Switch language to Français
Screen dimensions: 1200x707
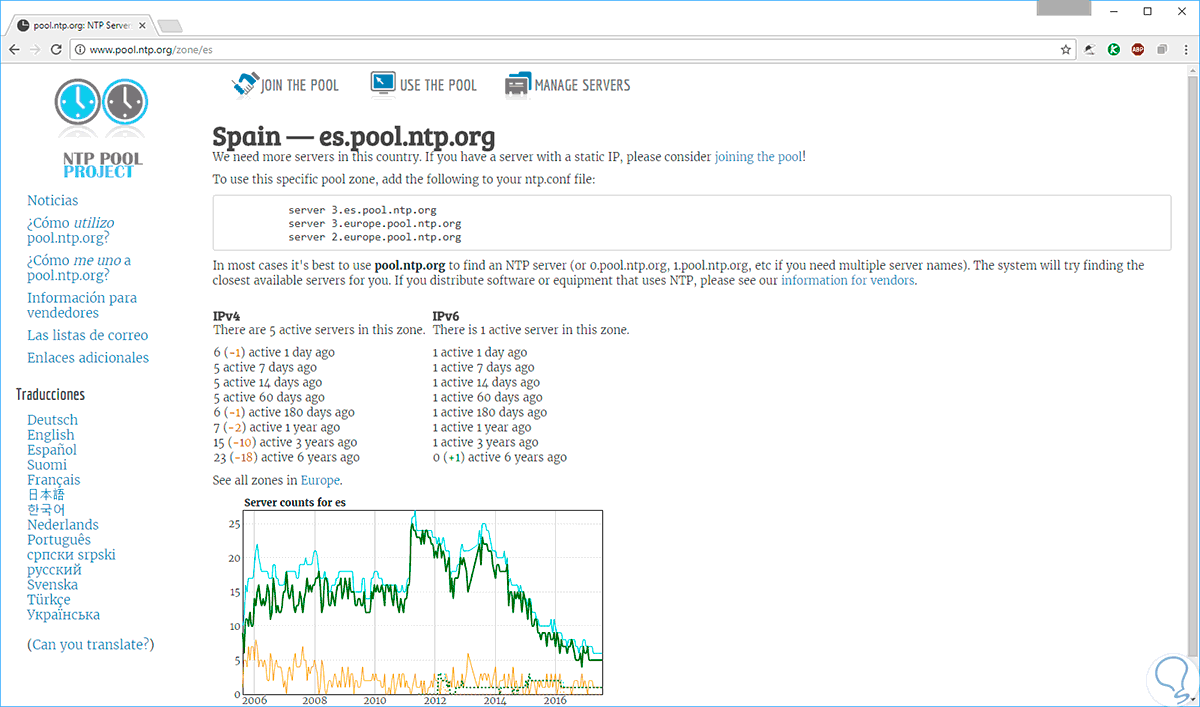pyautogui.click(x=53, y=480)
